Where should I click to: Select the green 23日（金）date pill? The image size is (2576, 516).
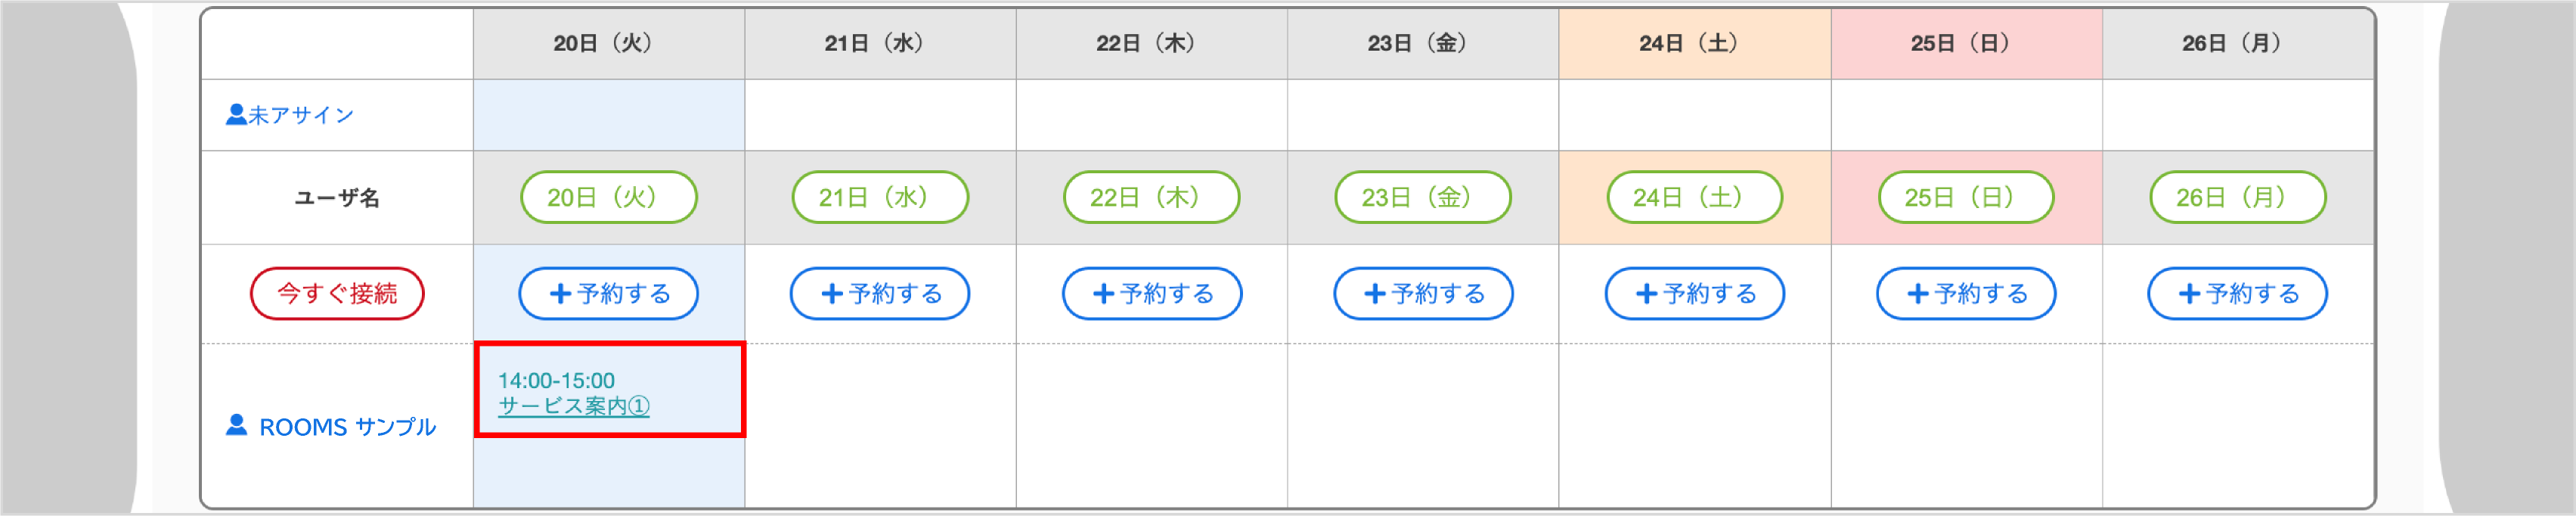pos(1423,197)
